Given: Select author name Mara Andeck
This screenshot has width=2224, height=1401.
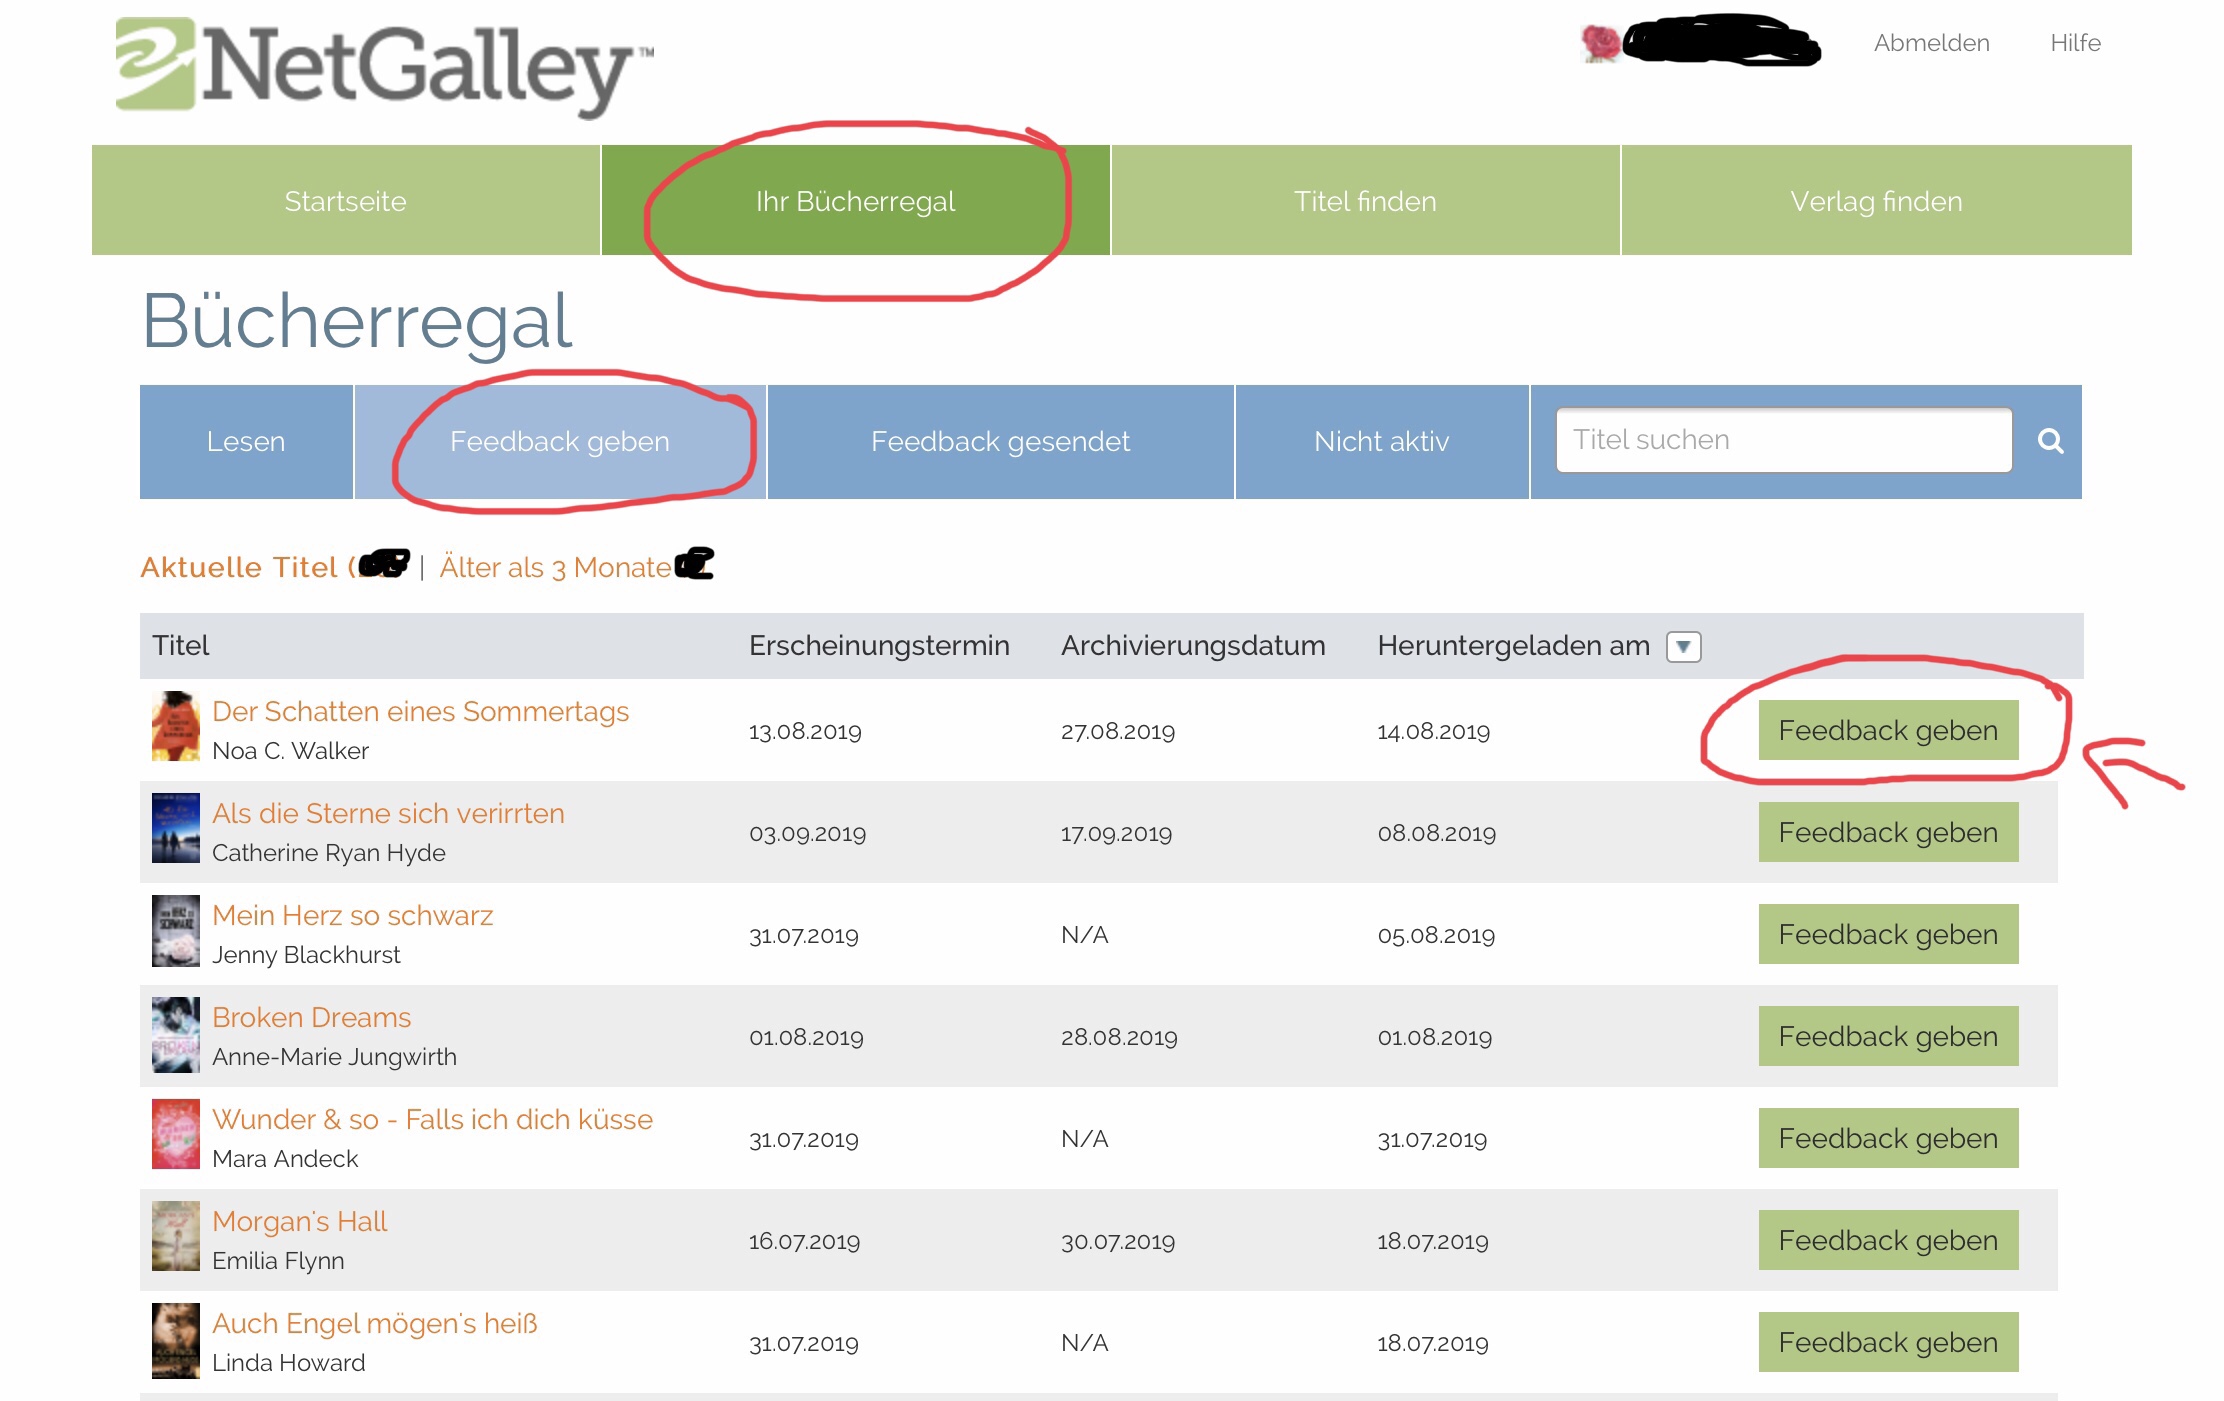Looking at the screenshot, I should click(285, 1159).
